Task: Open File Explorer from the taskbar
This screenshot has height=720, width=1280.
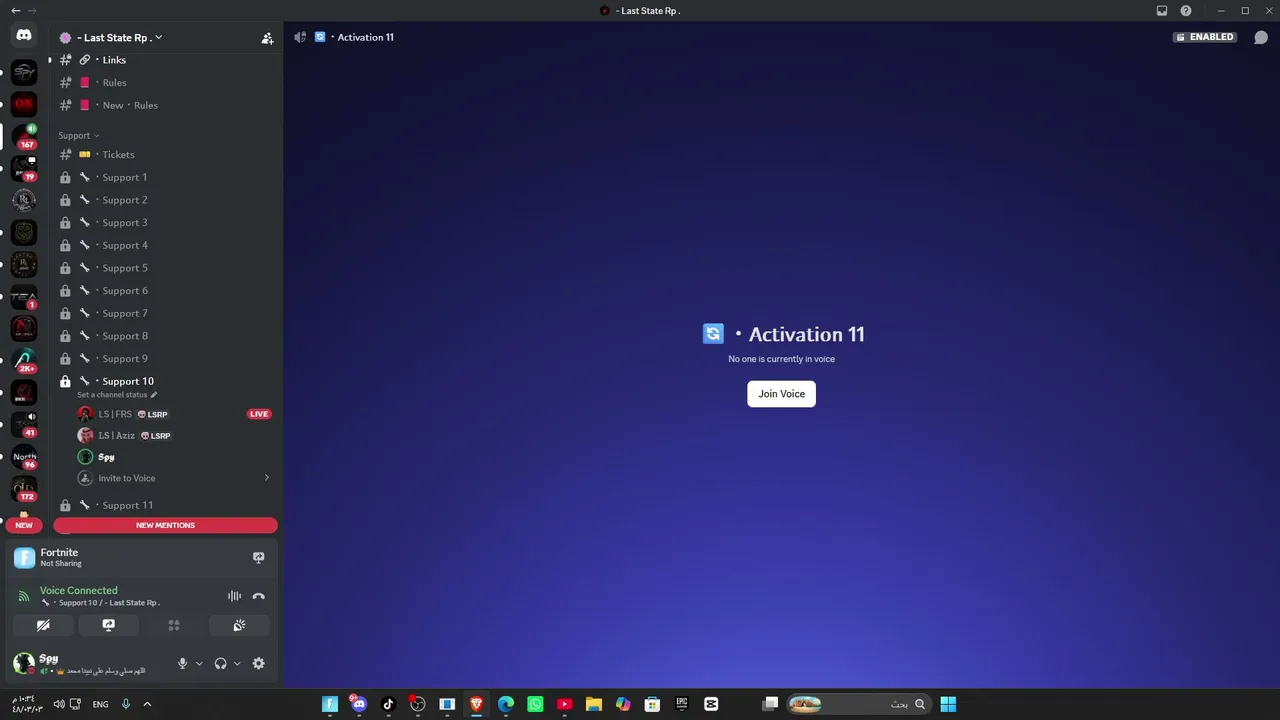Action: (x=593, y=704)
